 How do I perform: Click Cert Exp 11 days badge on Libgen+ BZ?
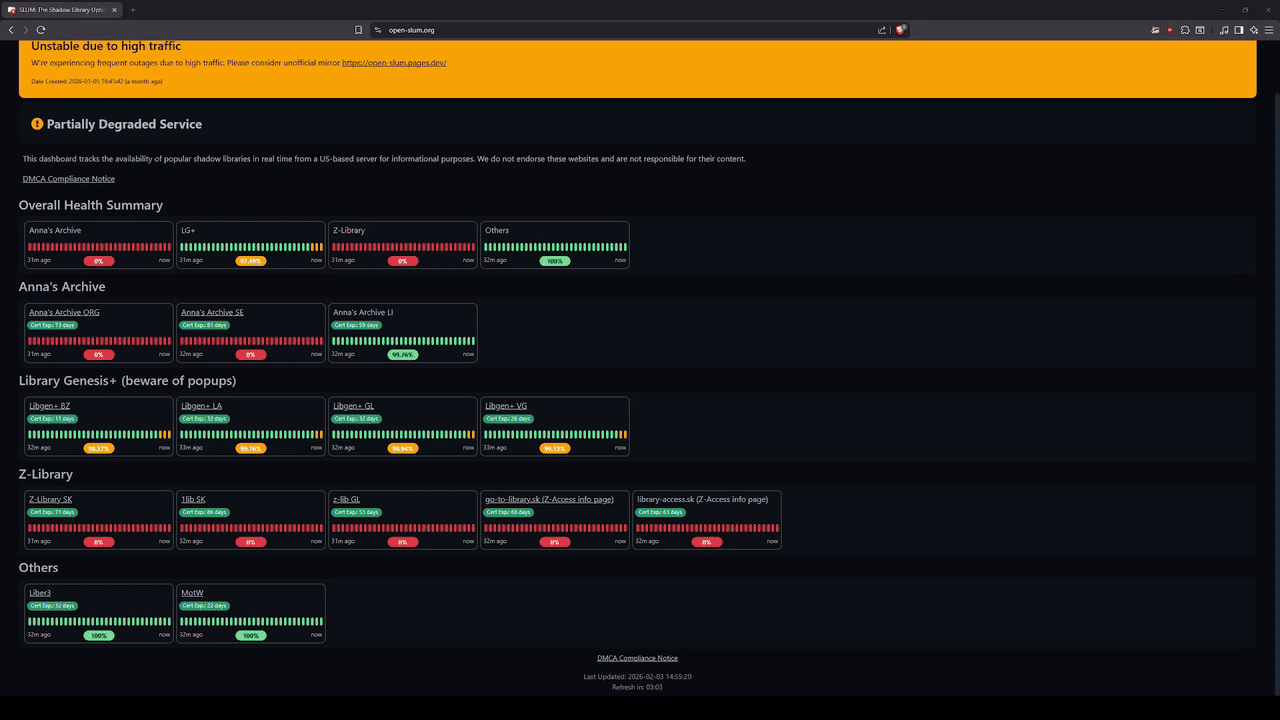click(53, 419)
